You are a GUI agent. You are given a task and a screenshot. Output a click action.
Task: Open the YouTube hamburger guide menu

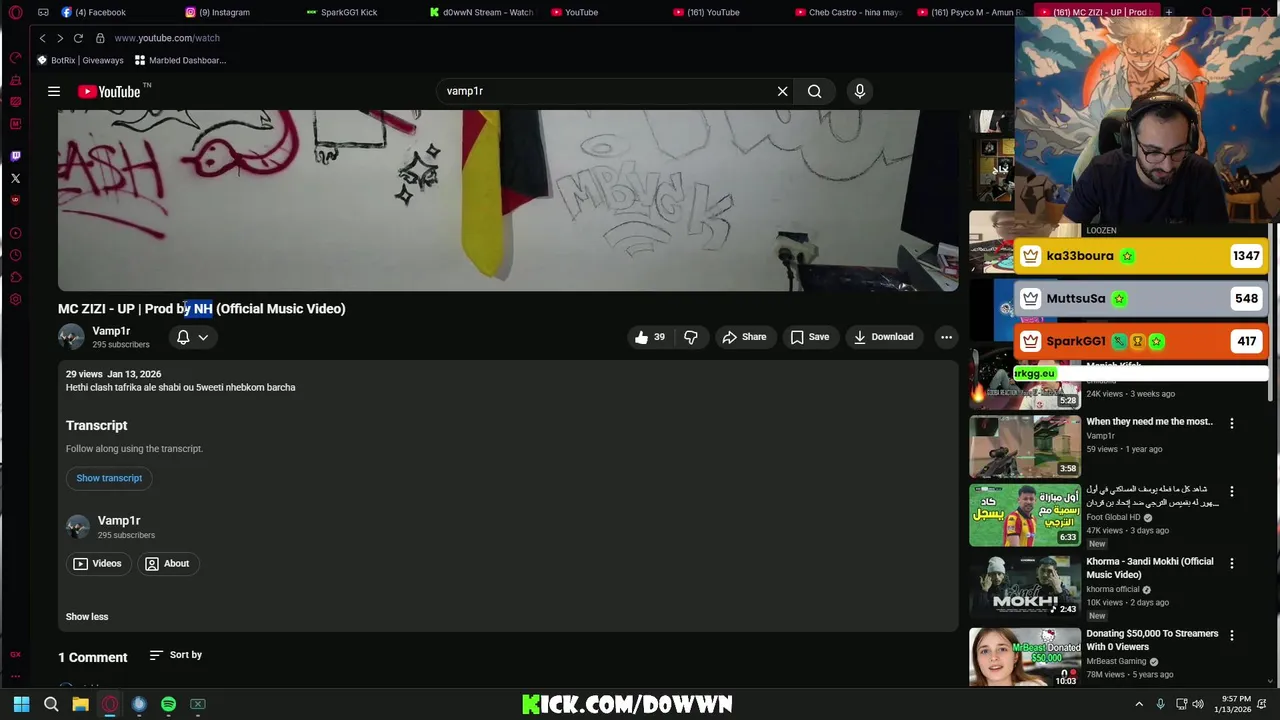[54, 91]
